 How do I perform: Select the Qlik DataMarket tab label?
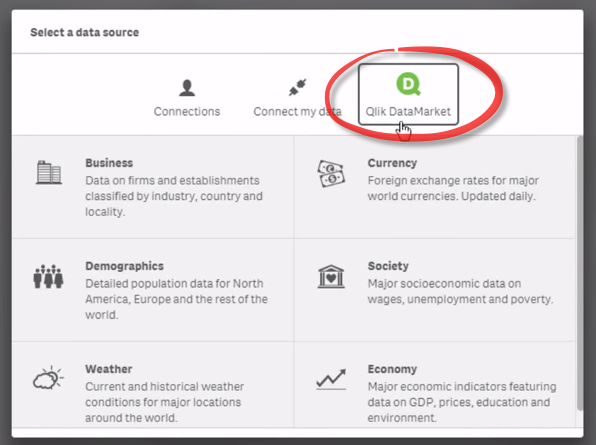coord(408,112)
